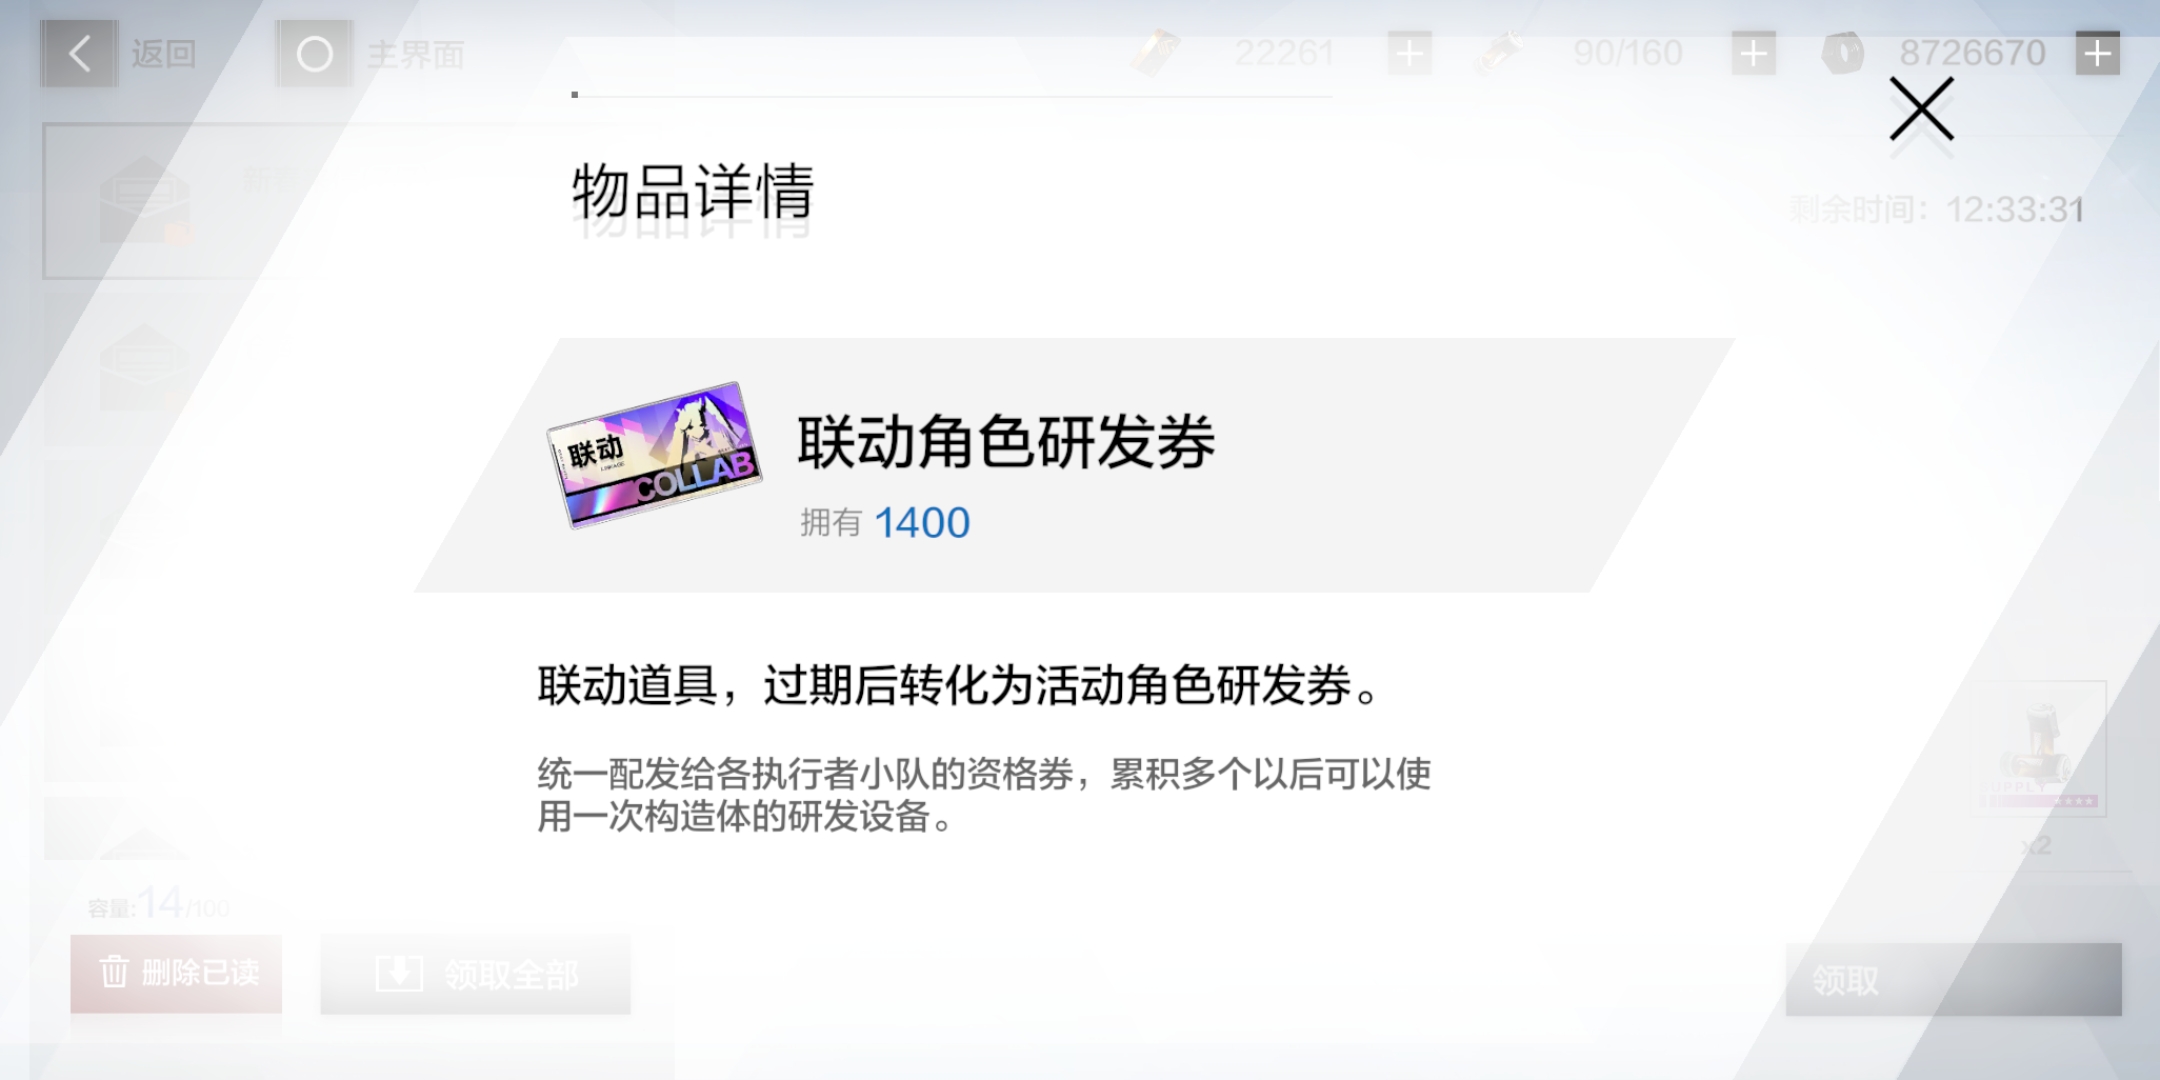Tap the cog currency icon beside 8726670

pyautogui.click(x=1843, y=52)
